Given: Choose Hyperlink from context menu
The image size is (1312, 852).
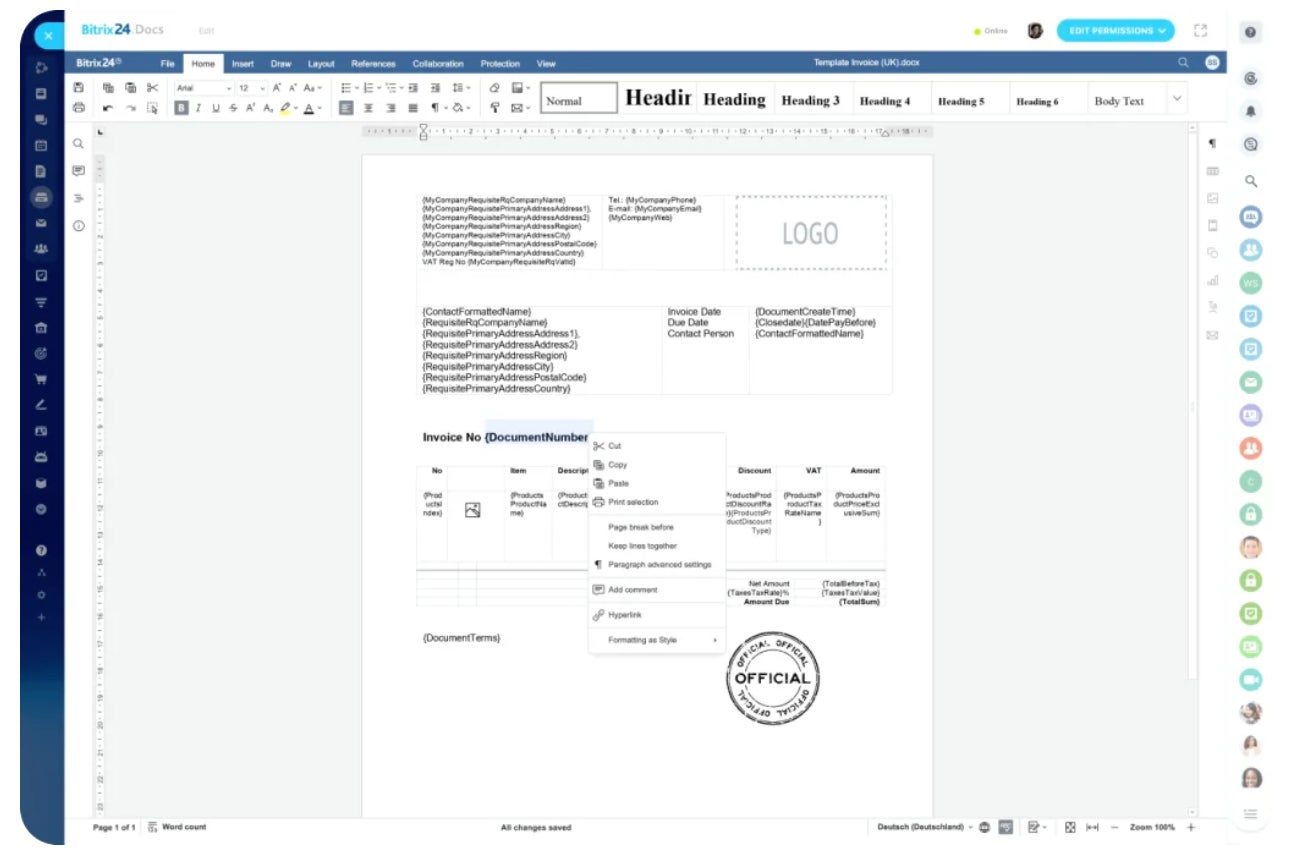Looking at the screenshot, I should click(x=656, y=615).
